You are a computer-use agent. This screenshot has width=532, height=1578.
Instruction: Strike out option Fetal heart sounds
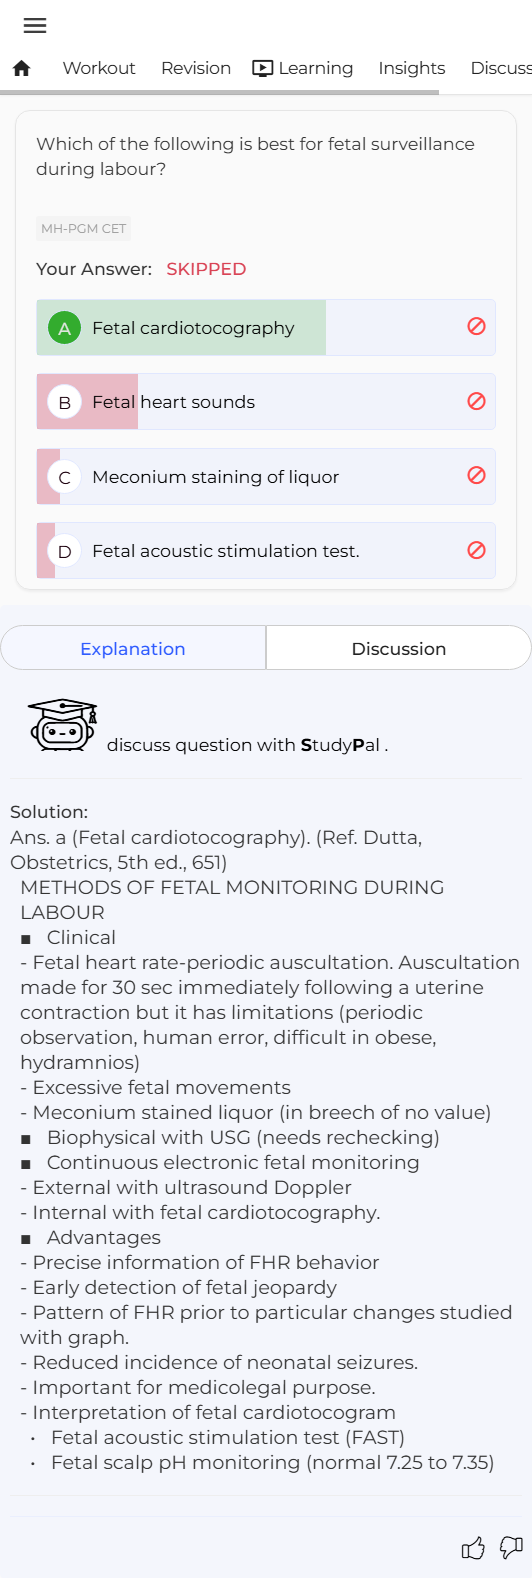[x=477, y=401]
